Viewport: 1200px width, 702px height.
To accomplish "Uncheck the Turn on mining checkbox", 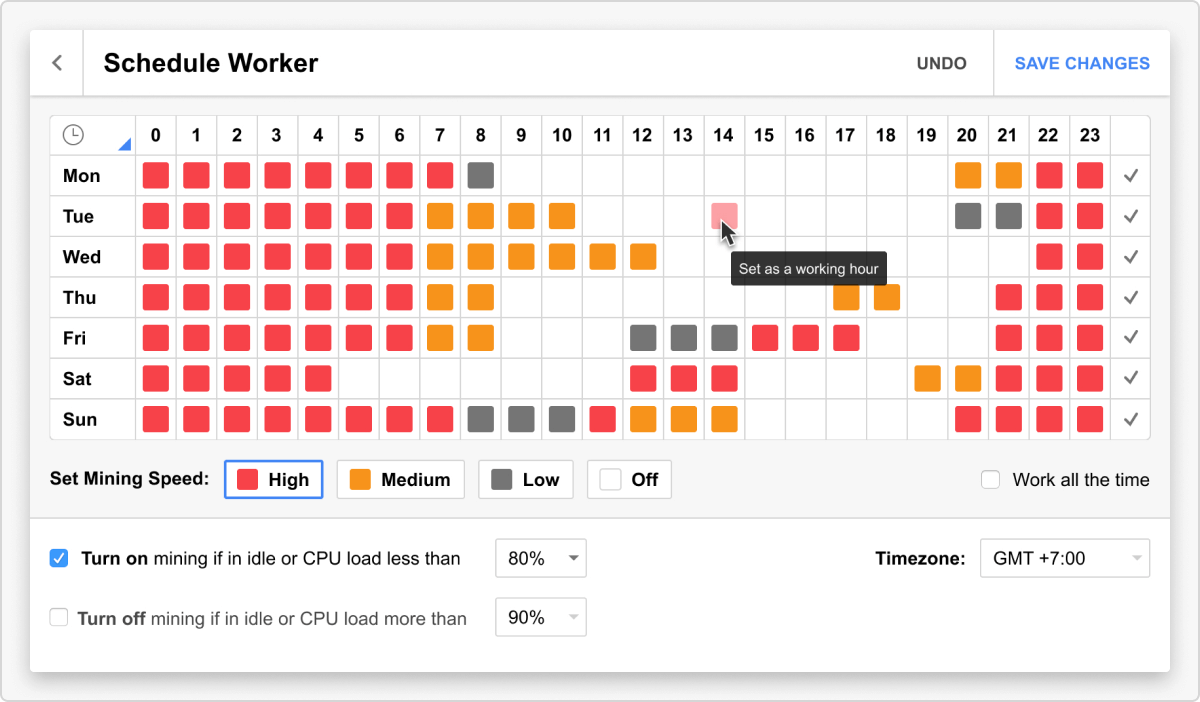I will 59,558.
